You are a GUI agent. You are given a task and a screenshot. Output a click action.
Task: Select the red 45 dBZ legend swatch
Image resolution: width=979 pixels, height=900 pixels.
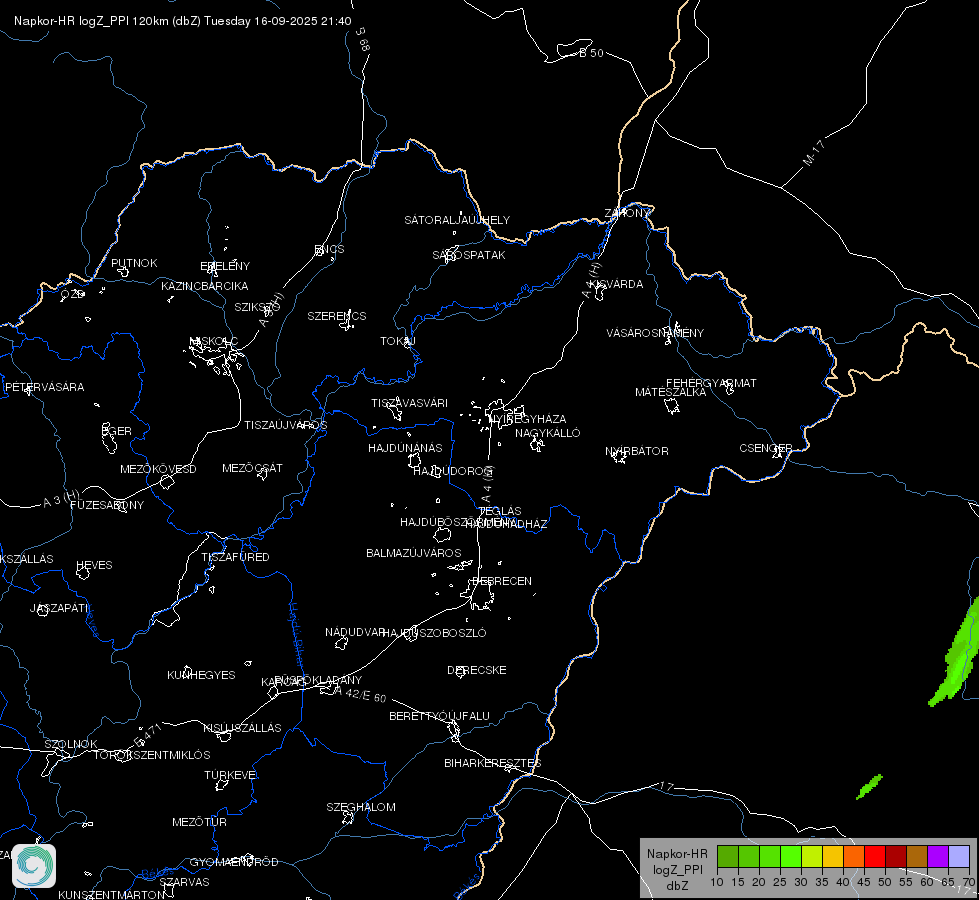[x=875, y=856]
